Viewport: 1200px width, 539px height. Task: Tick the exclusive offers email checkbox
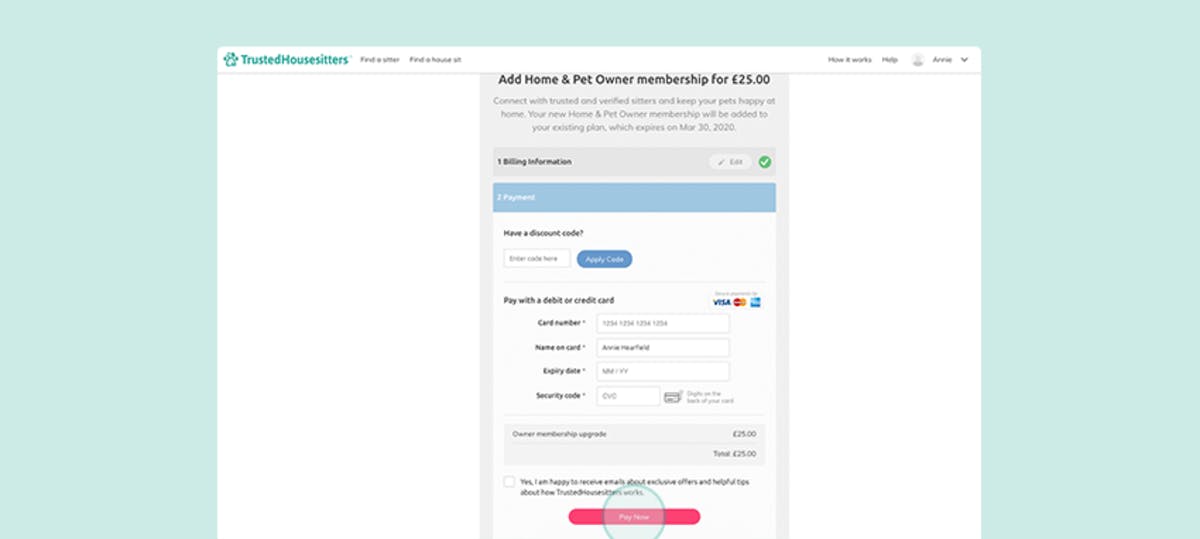pos(510,482)
